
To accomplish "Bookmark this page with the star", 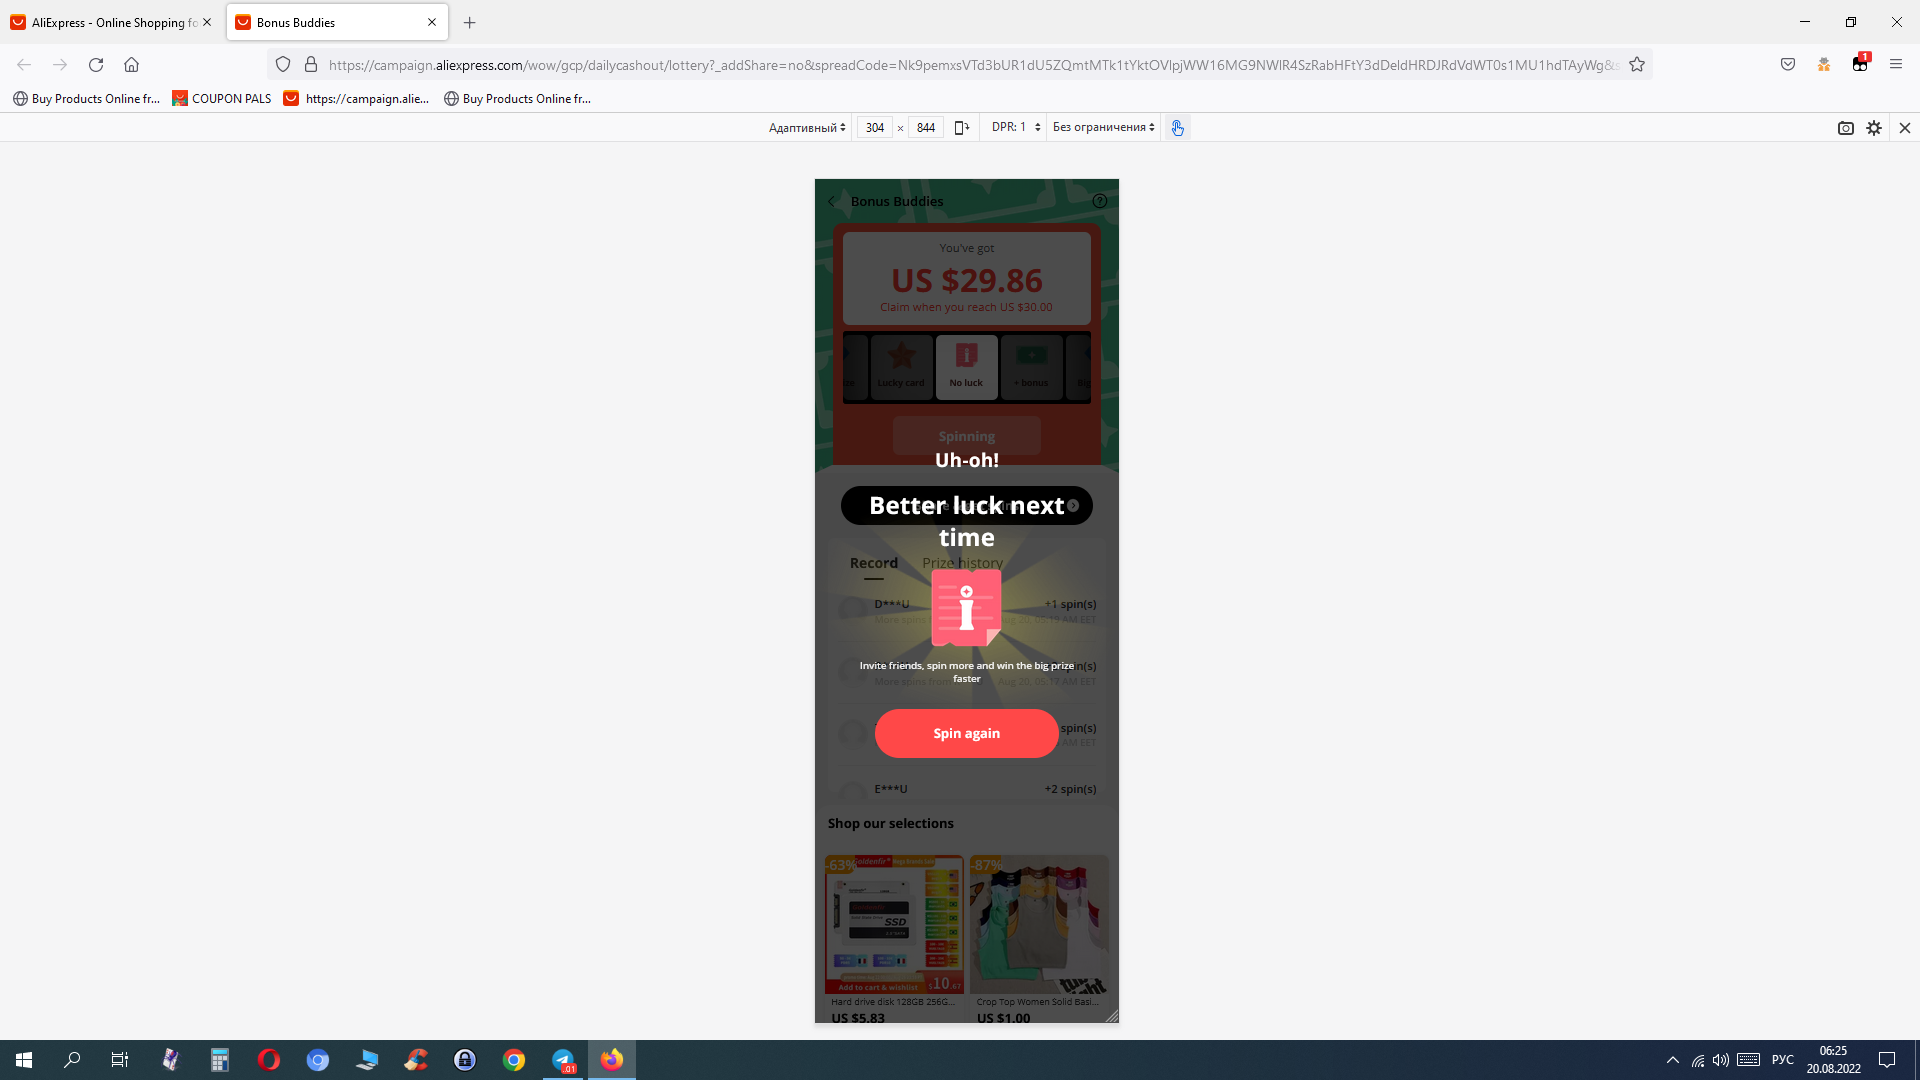I will (x=1637, y=65).
